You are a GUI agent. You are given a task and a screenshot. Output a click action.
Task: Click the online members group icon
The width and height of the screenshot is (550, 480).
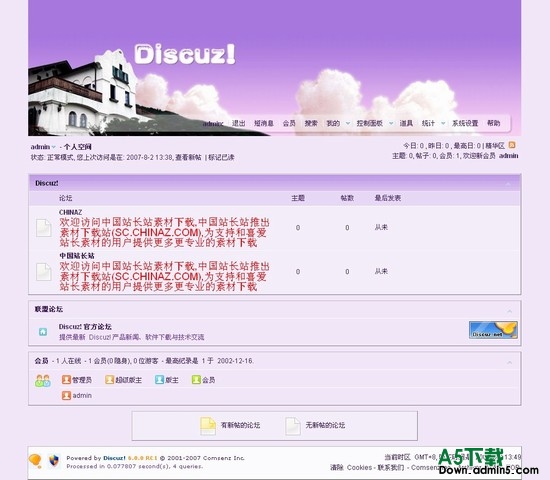43,381
